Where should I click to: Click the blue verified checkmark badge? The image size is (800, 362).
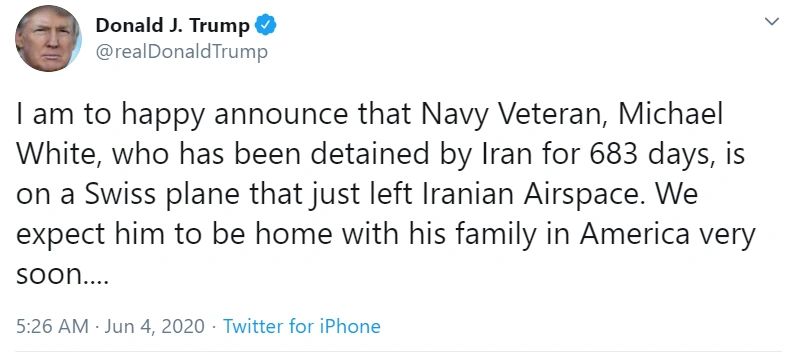tap(265, 25)
